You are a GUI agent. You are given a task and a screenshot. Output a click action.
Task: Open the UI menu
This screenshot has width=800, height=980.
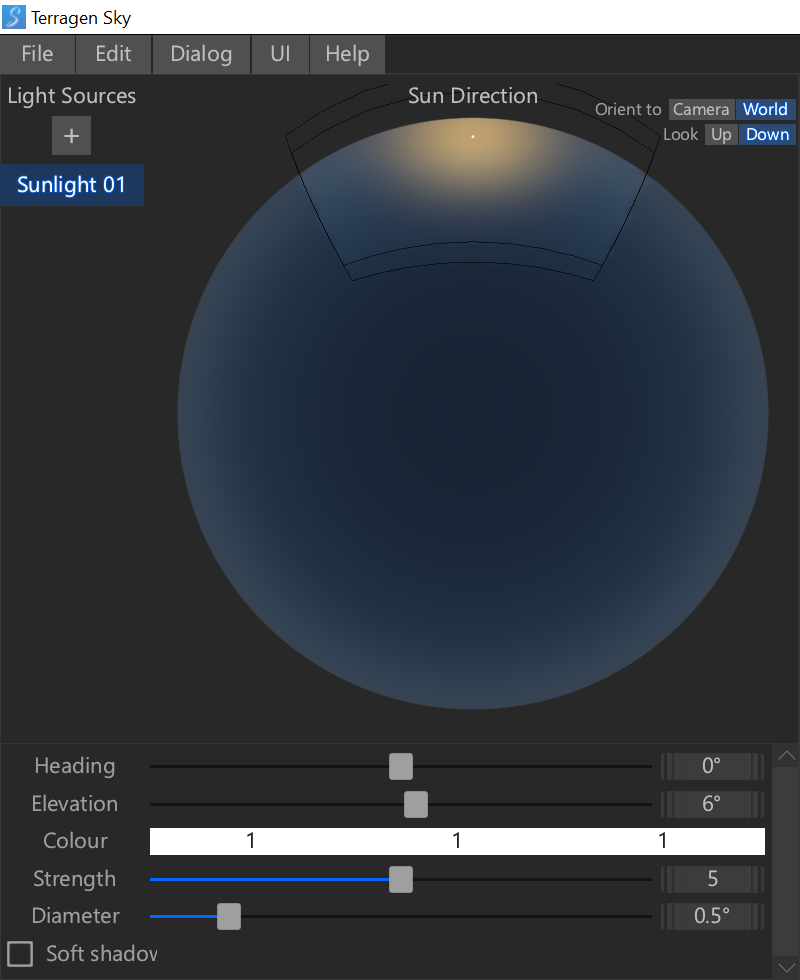tap(280, 54)
